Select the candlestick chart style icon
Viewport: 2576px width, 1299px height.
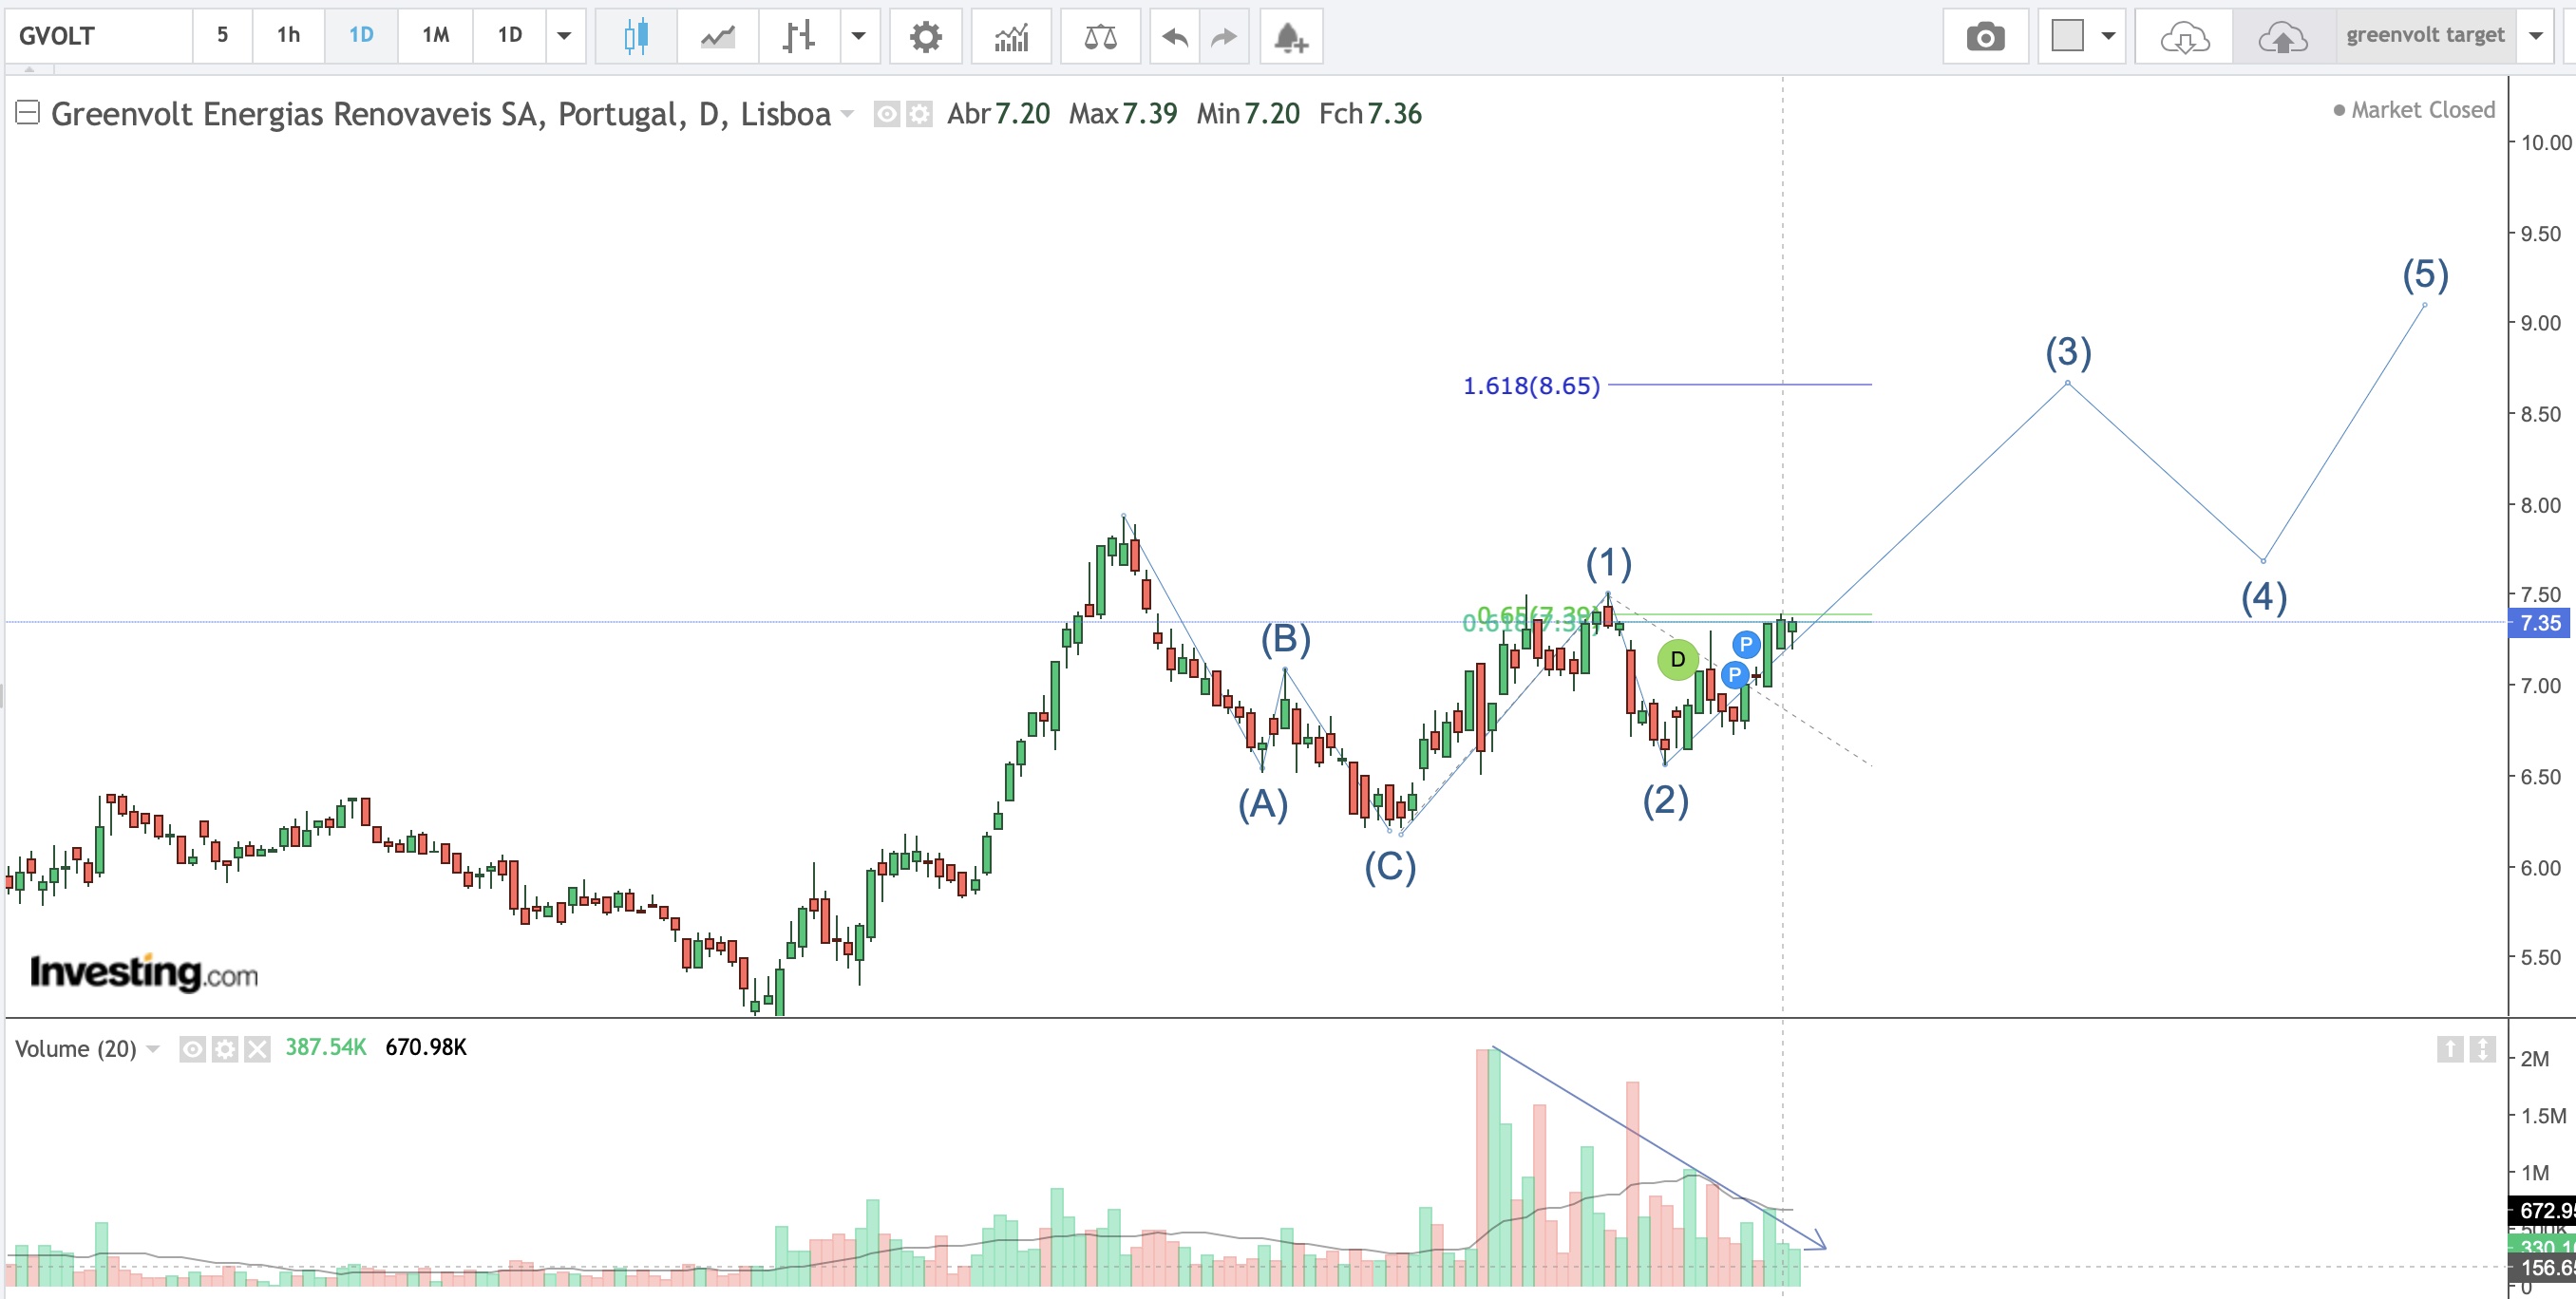(635, 37)
